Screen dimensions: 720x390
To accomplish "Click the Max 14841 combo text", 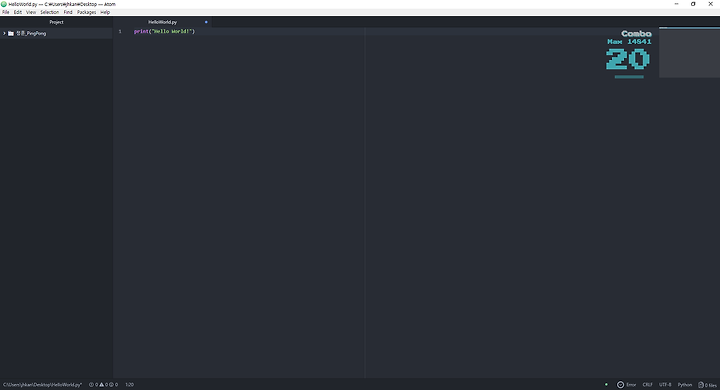I will (x=629, y=42).
